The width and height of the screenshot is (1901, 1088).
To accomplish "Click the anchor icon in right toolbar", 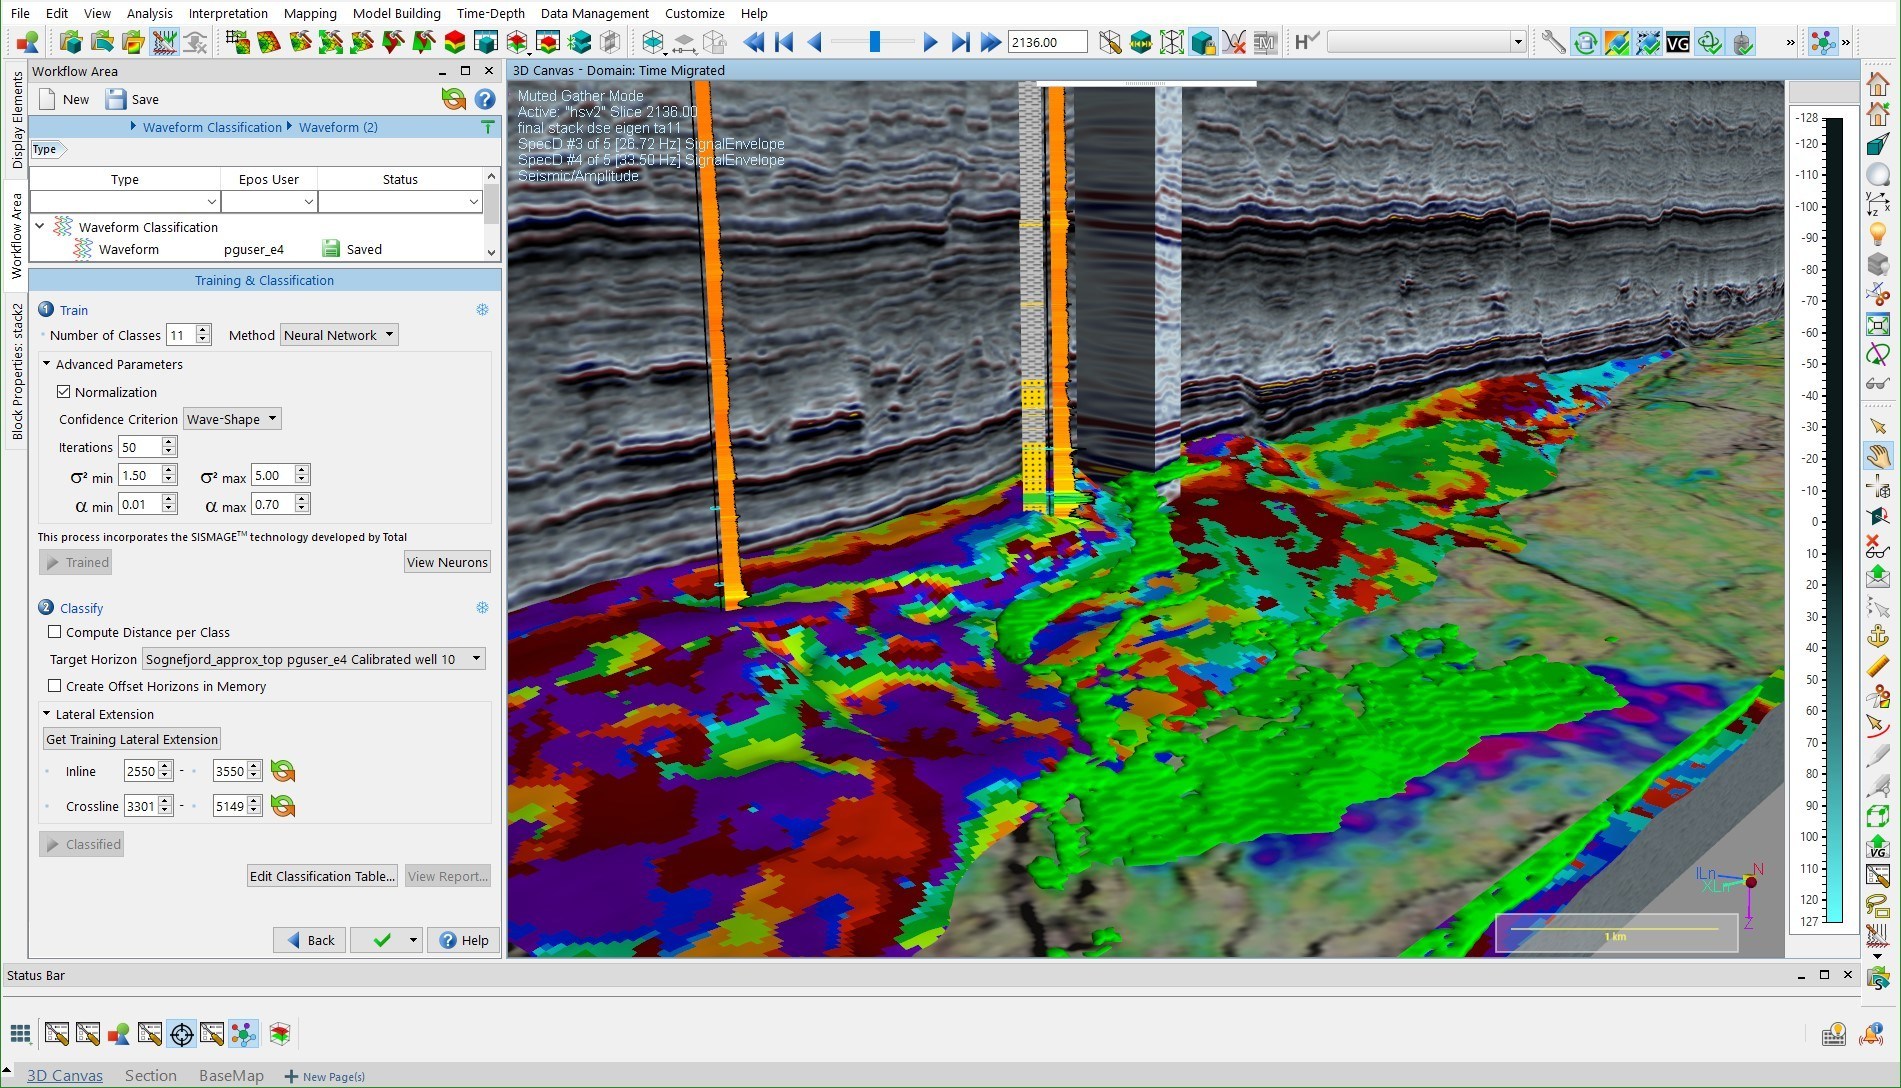I will point(1877,636).
